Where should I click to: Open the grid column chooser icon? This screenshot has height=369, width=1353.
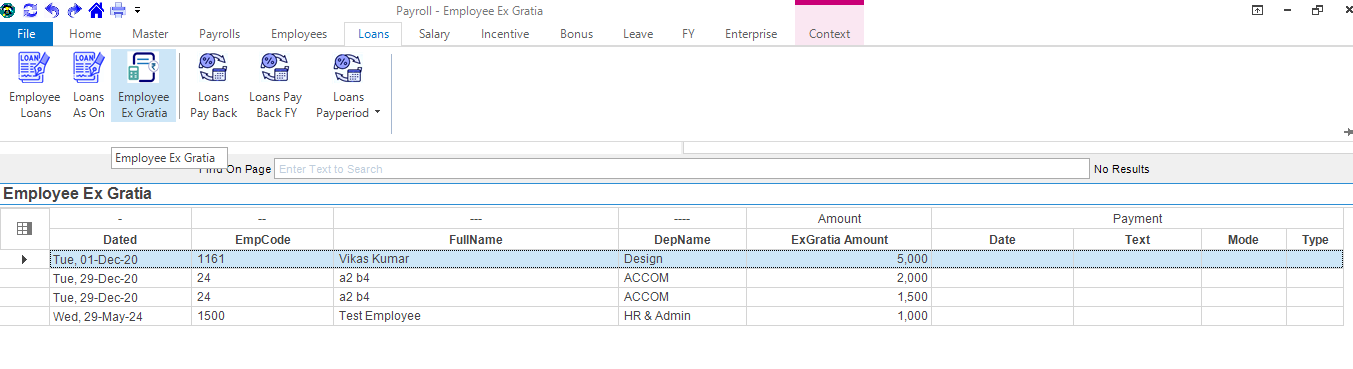coord(25,229)
